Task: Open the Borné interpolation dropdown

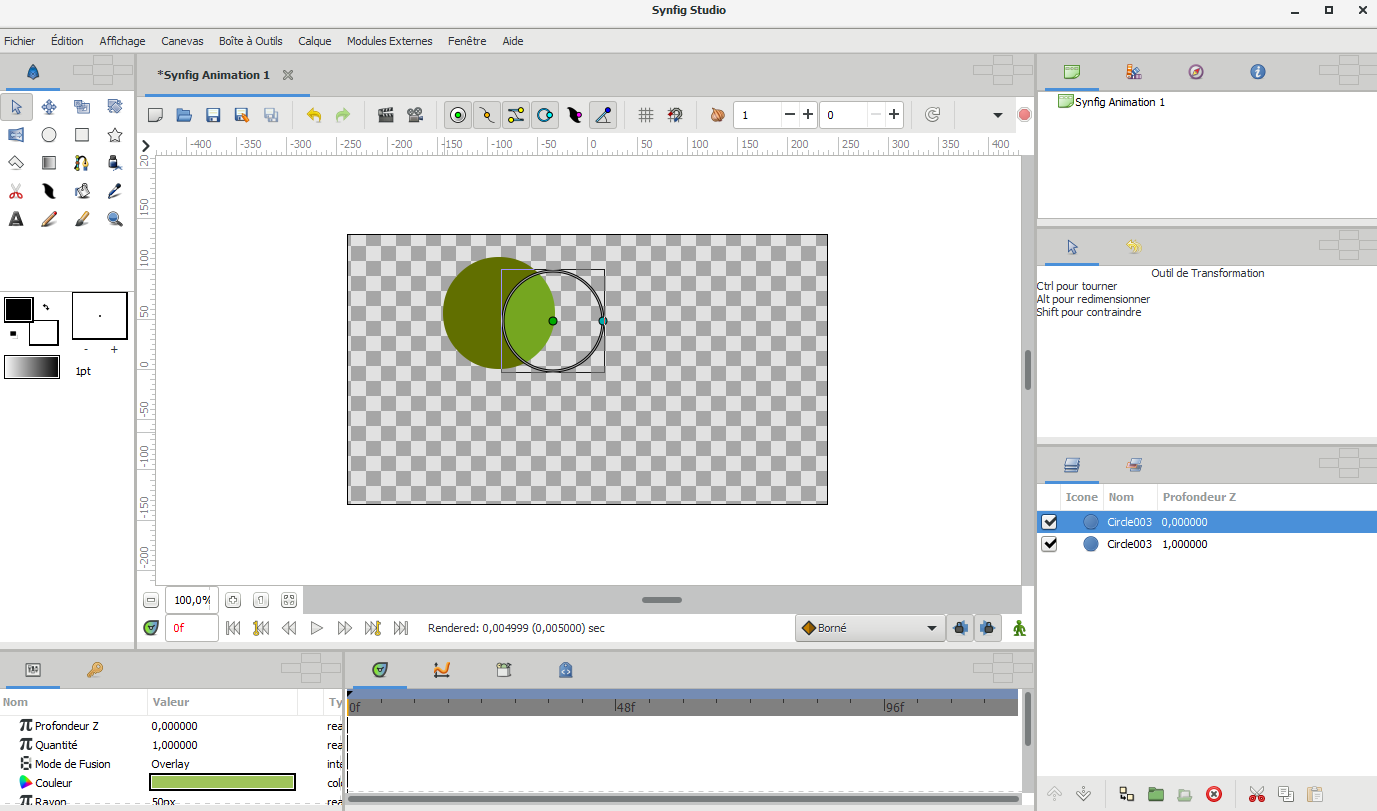Action: (x=868, y=628)
